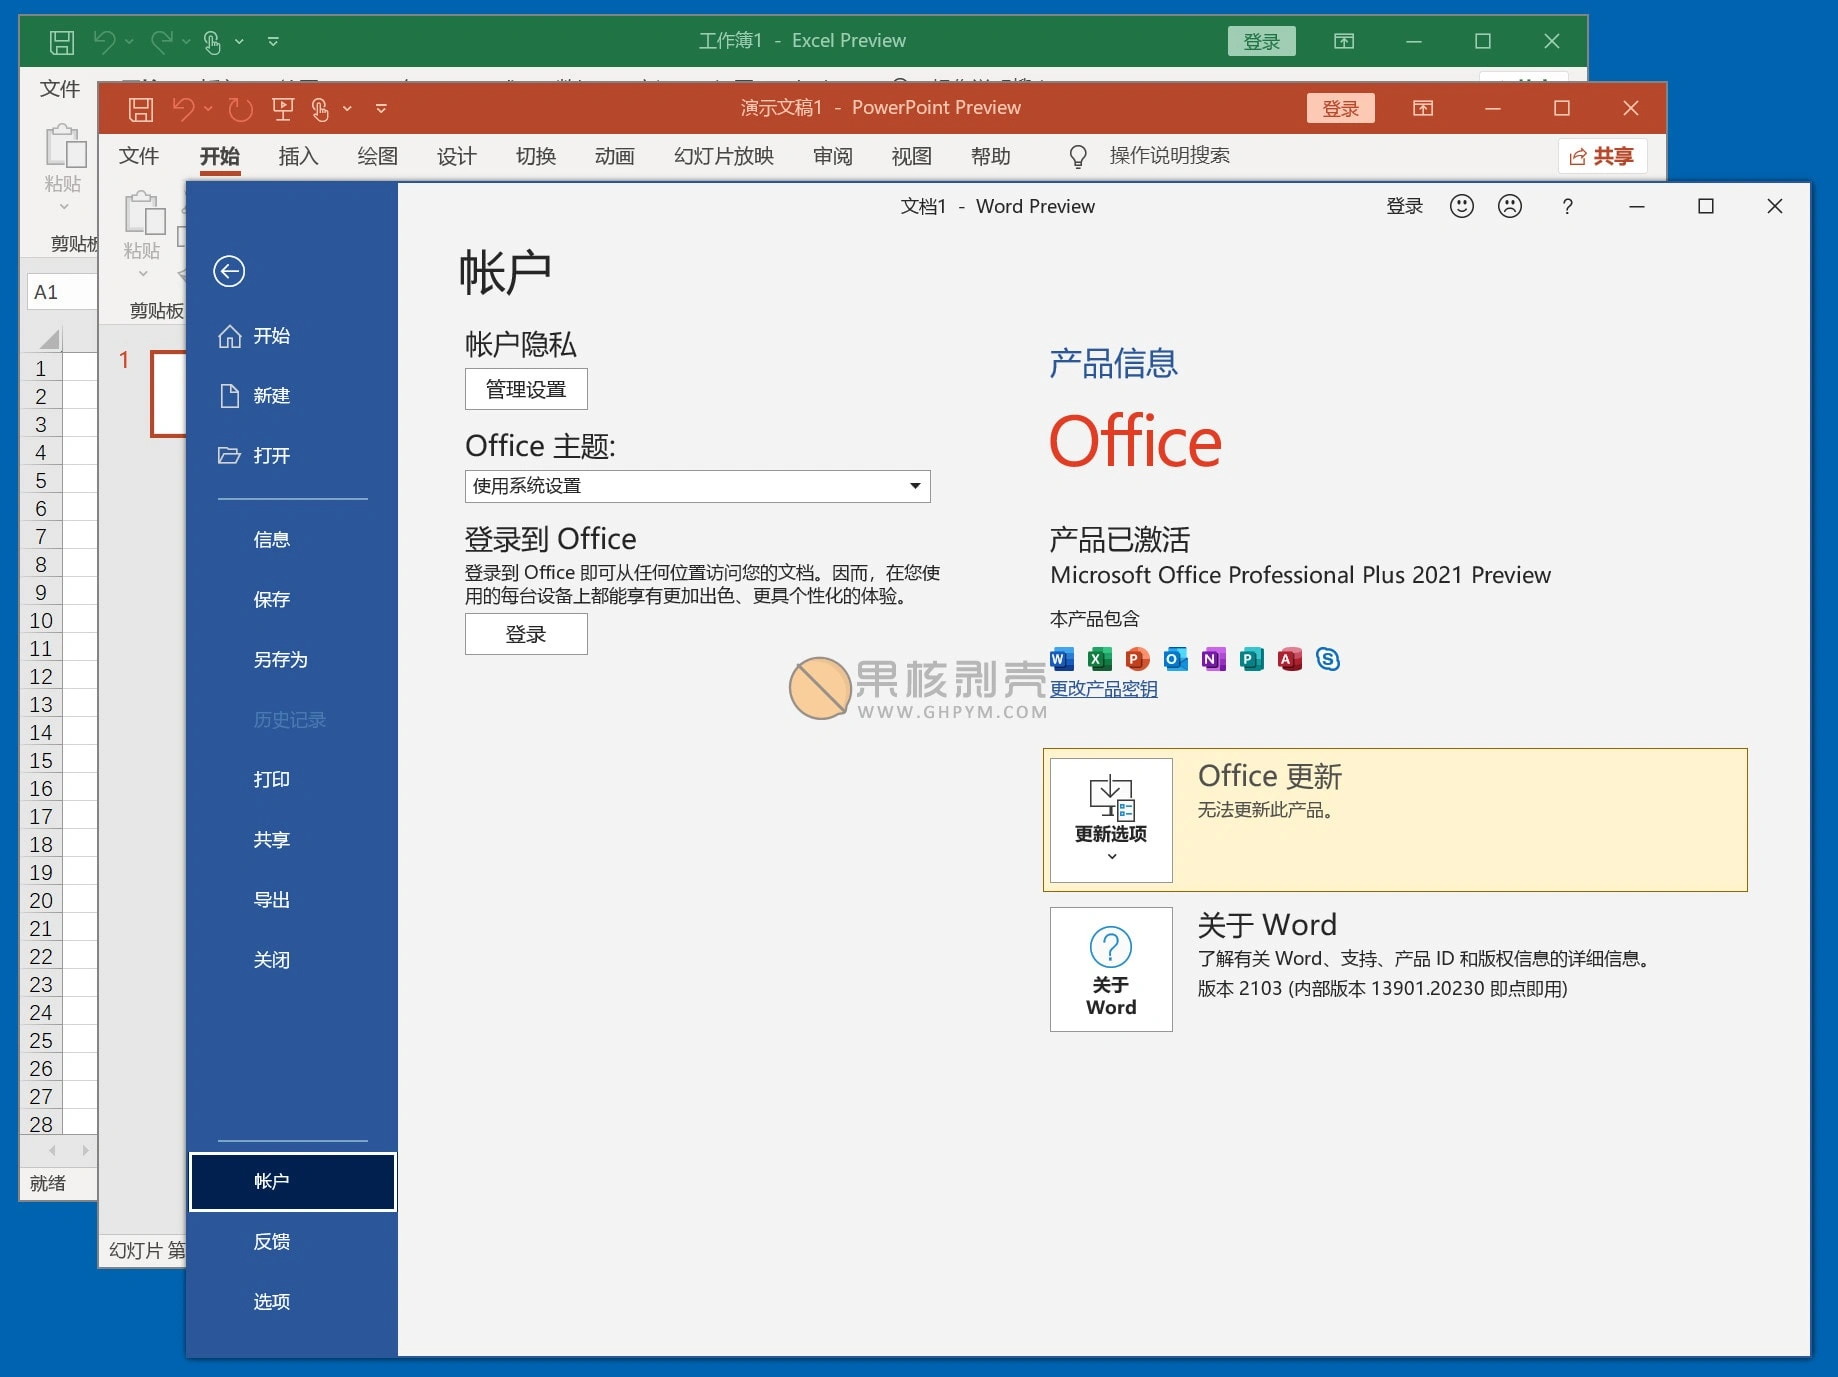
Task: Click the 共享 button in PowerPoint
Action: point(1602,156)
